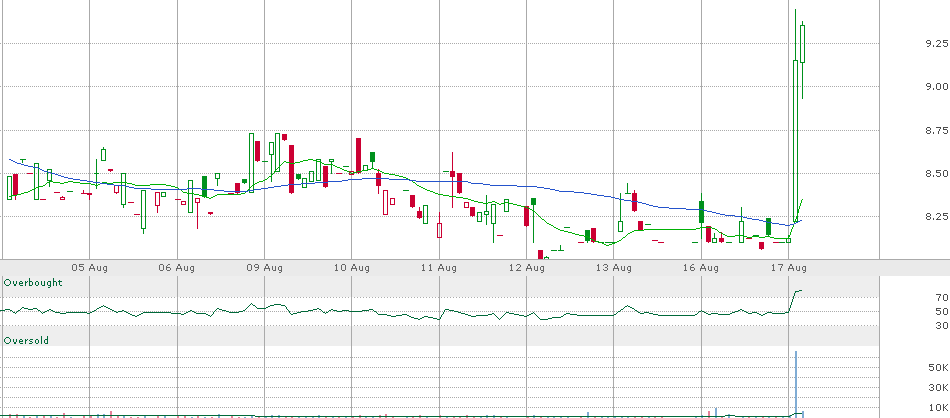Click the 11 Aug date label

click(439, 267)
